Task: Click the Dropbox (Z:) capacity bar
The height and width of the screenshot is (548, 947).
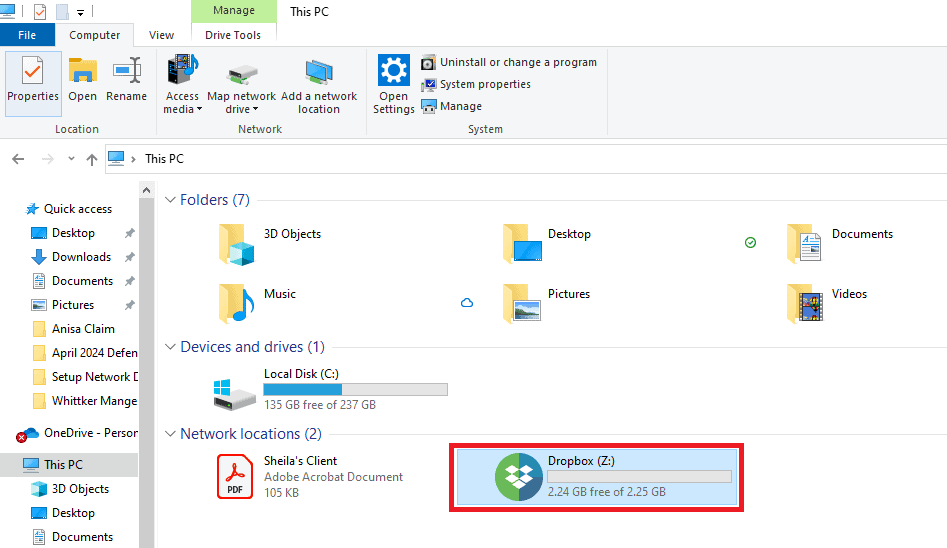Action: 640,477
